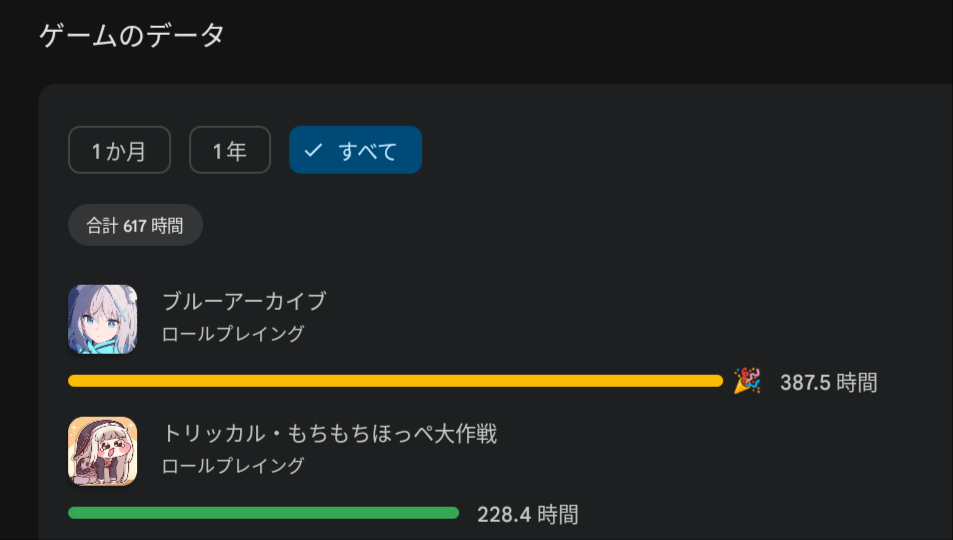Select the すべて filter label
The image size is (953, 540).
(x=367, y=151)
